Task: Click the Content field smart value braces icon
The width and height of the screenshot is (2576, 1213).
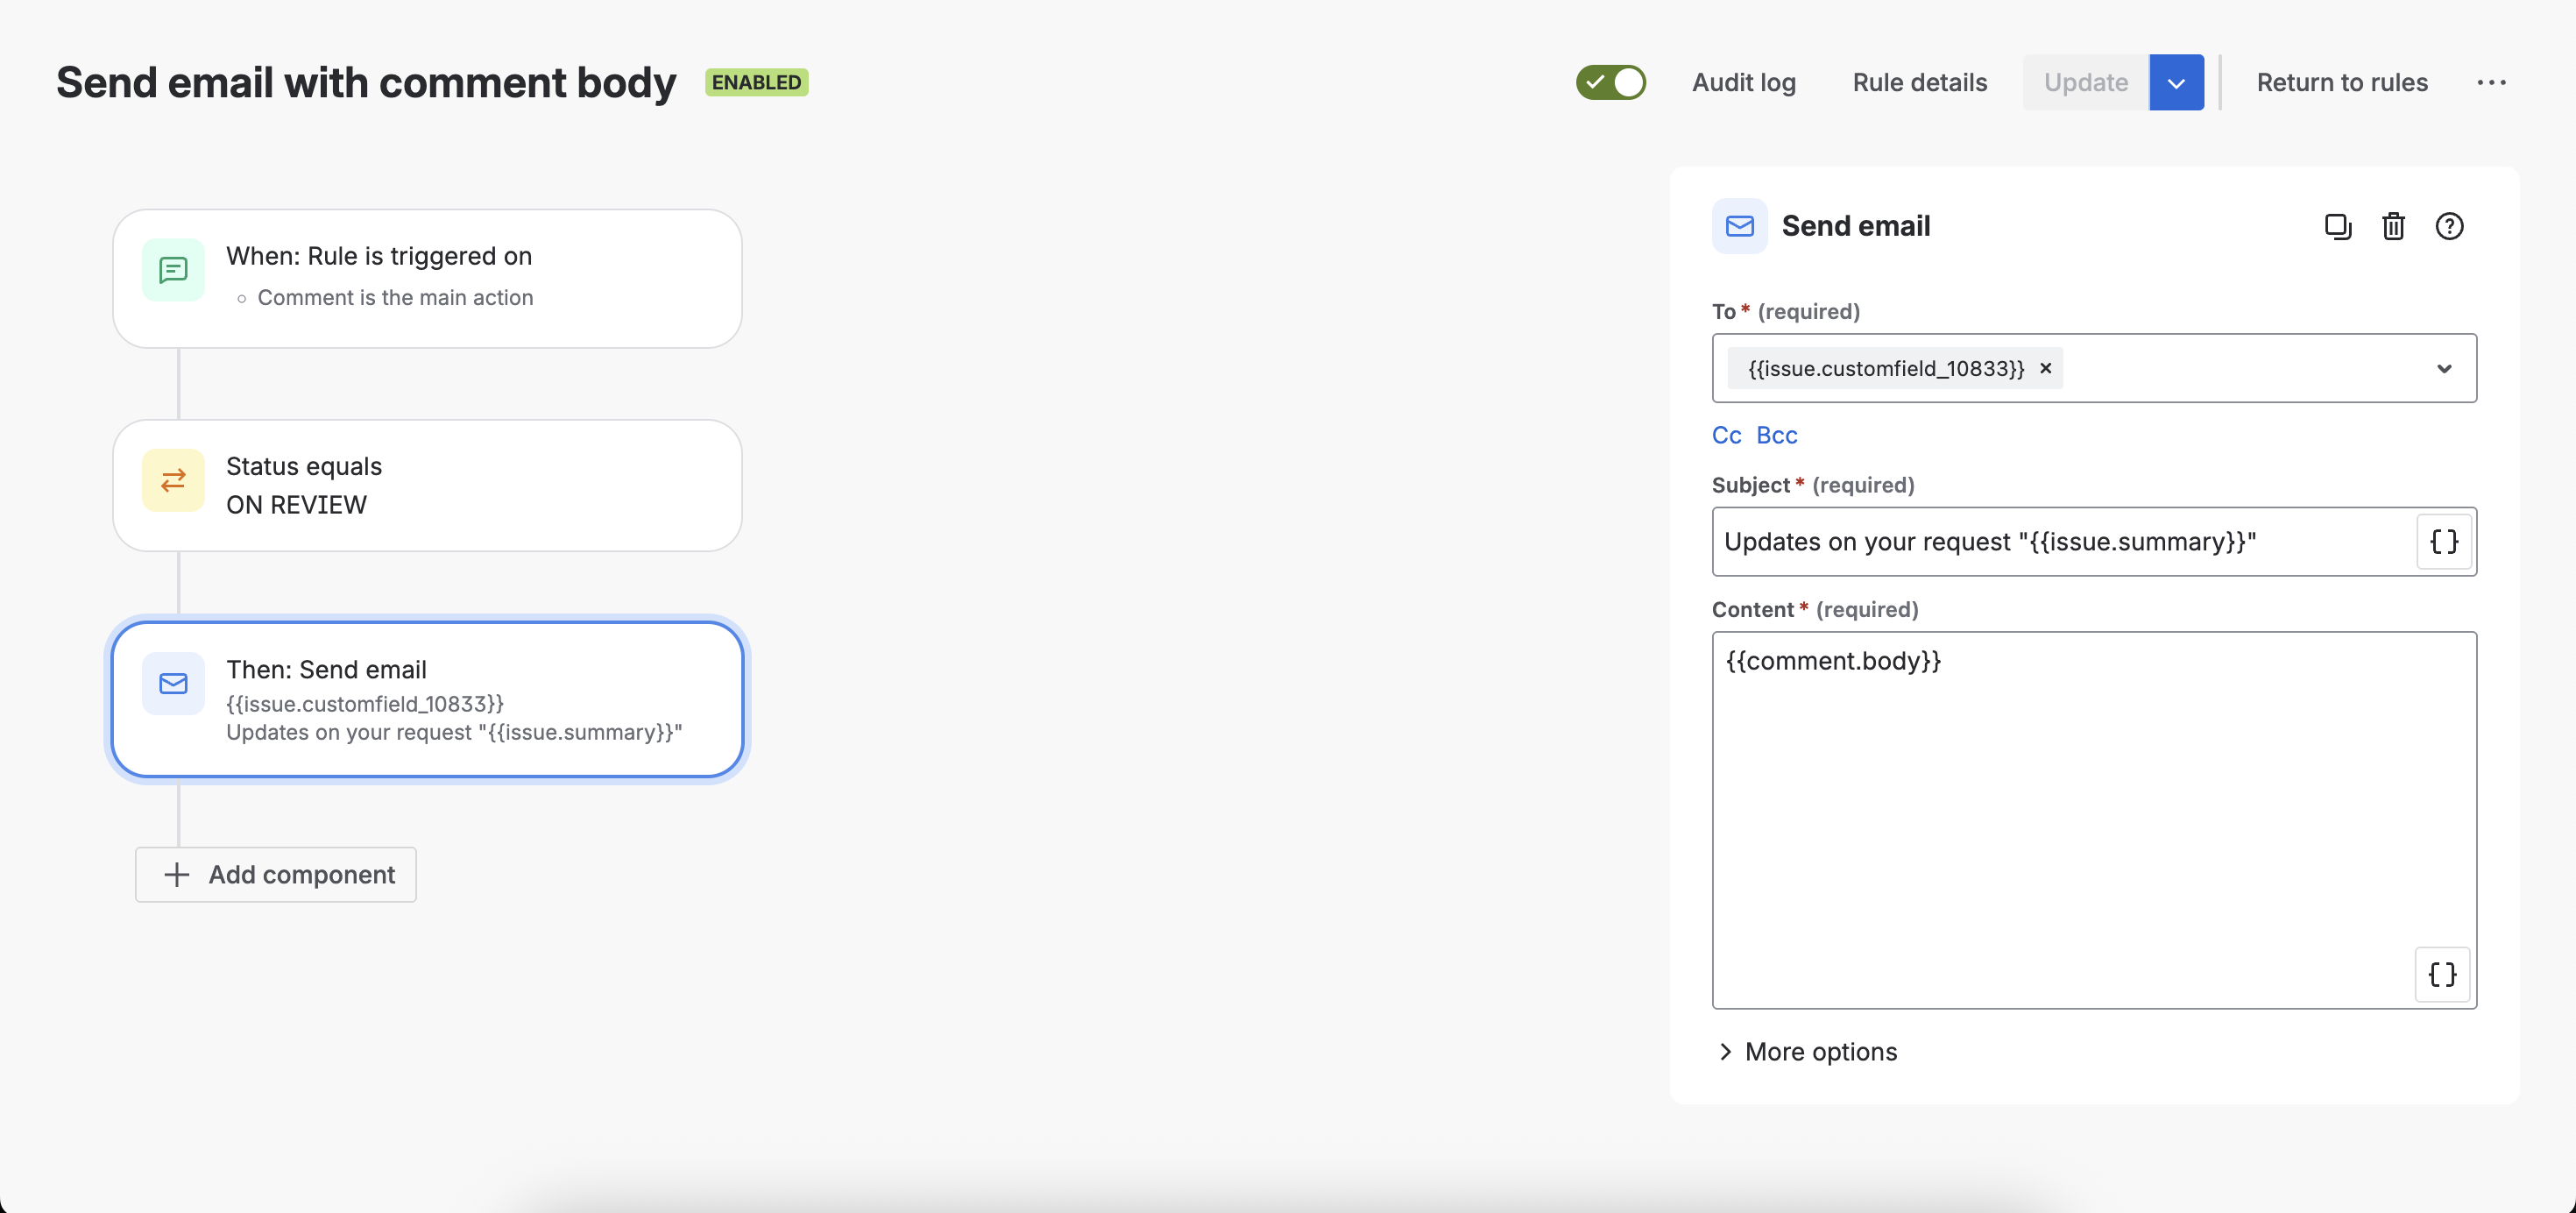Action: 2442,974
